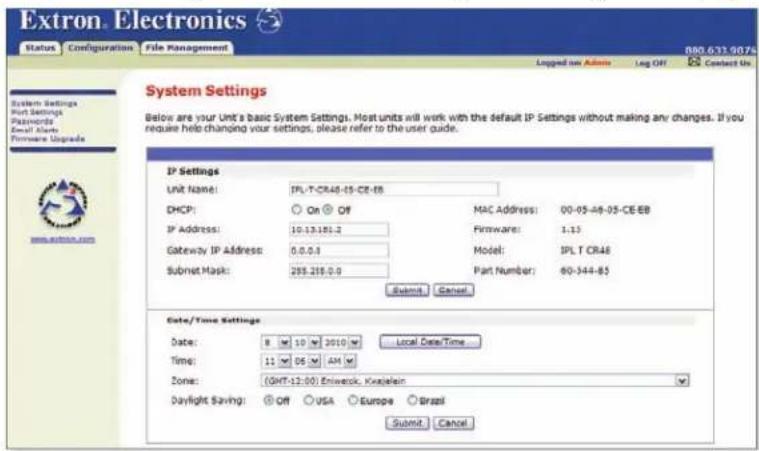Click the Local Date/Time button

point(430,342)
